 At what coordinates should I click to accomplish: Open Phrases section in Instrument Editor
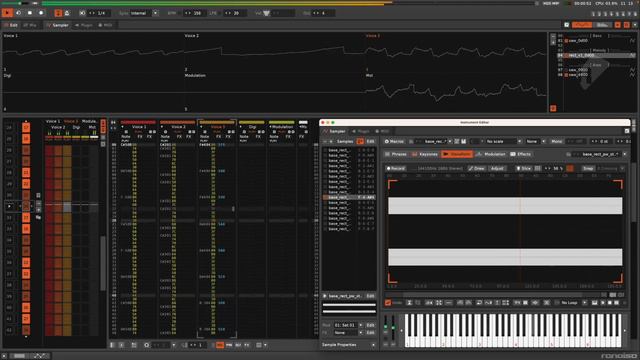point(396,154)
